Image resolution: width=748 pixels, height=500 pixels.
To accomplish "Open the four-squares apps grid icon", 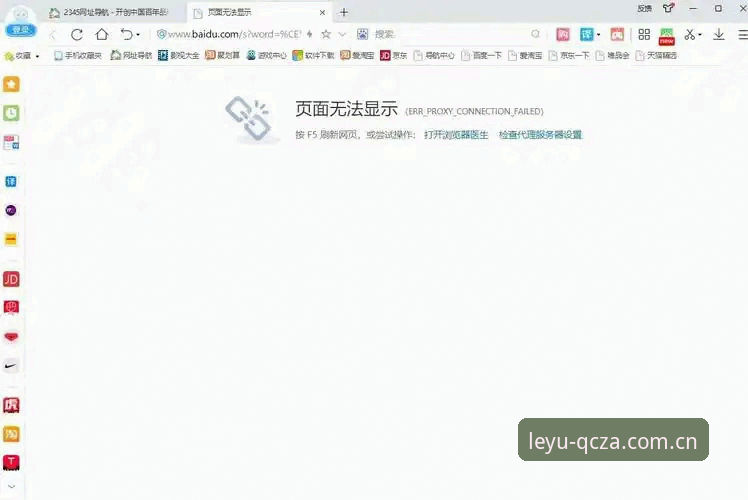I will [644, 34].
